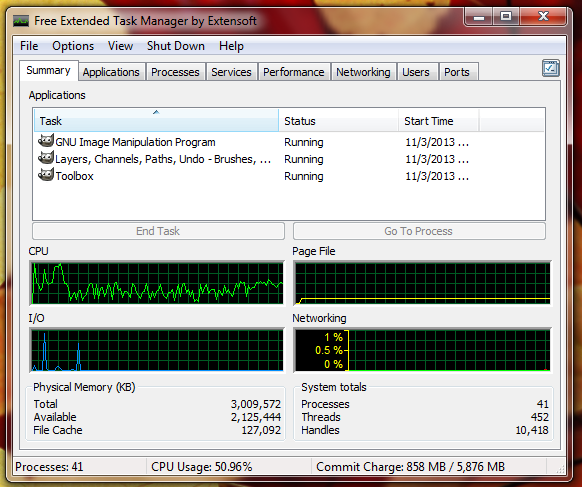Select the Toolbox task row

tap(289, 176)
